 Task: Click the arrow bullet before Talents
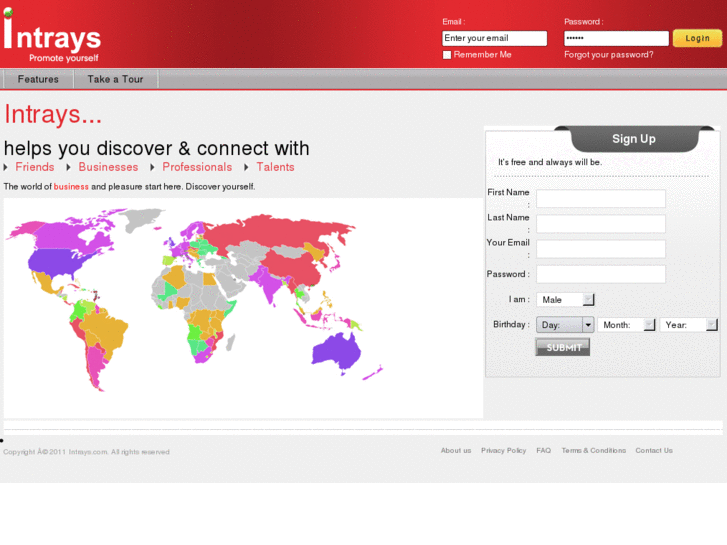(x=246, y=167)
